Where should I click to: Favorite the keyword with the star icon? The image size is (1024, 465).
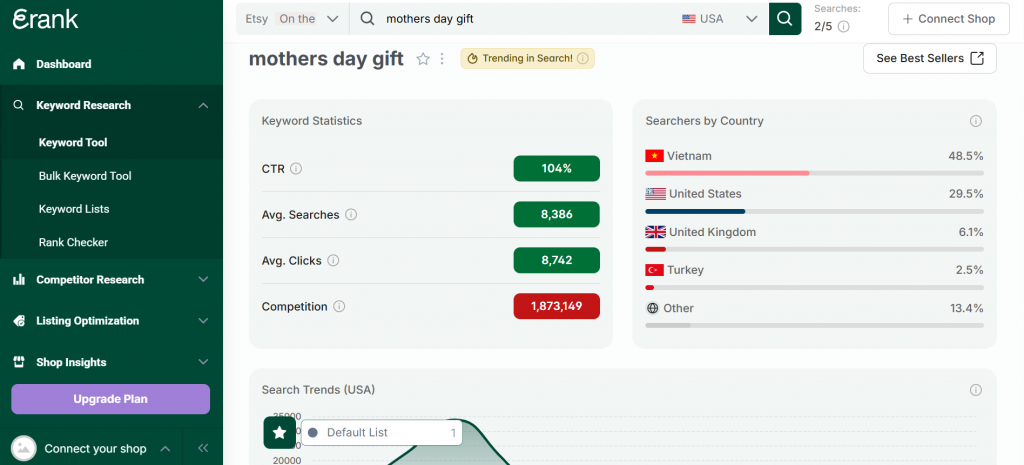point(423,59)
